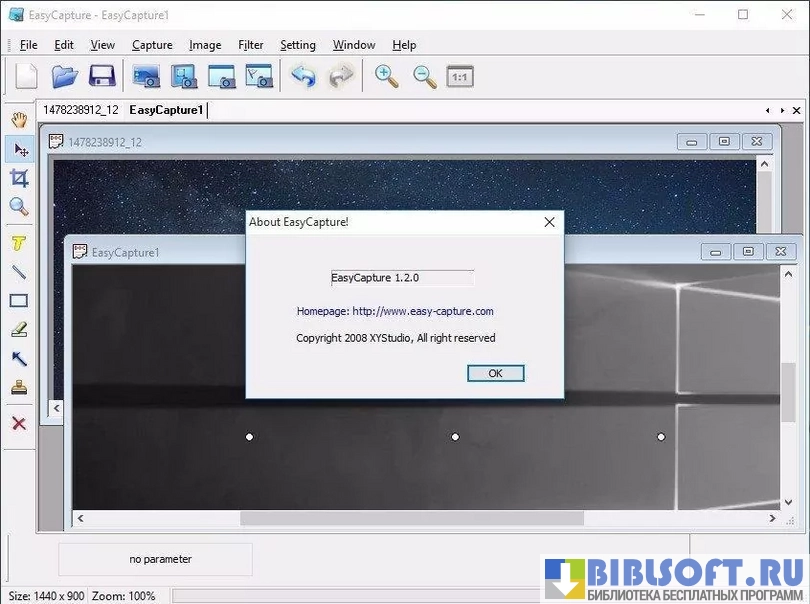Click the tab list dropdown arrow
810x604 pixels.
point(781,110)
